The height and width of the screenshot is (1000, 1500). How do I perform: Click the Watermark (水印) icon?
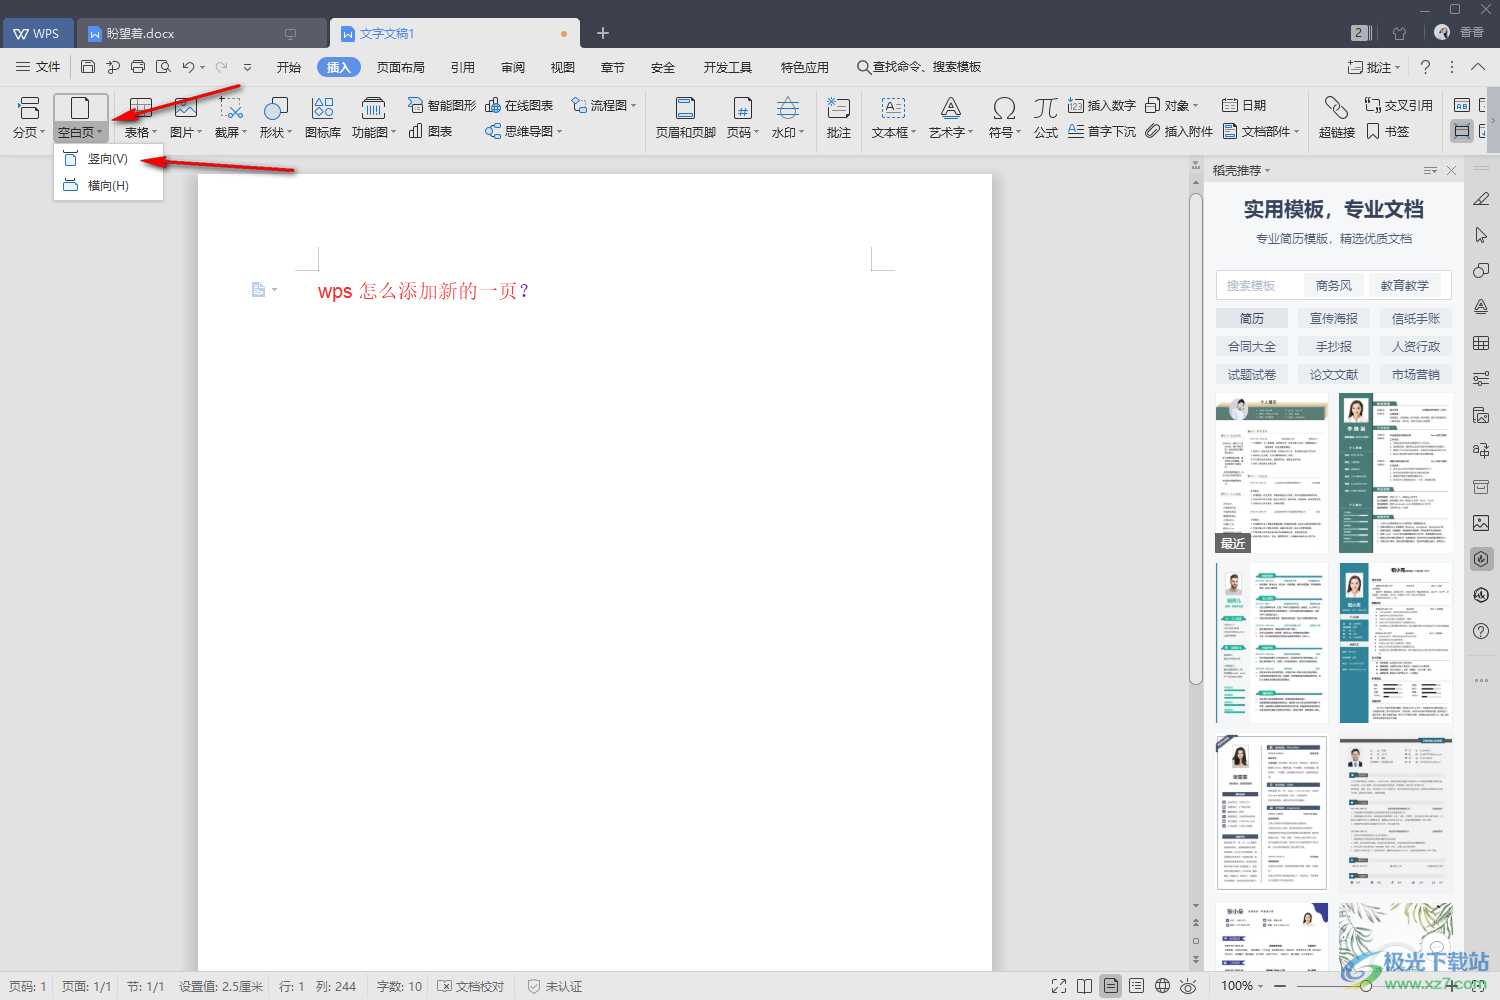pos(788,108)
